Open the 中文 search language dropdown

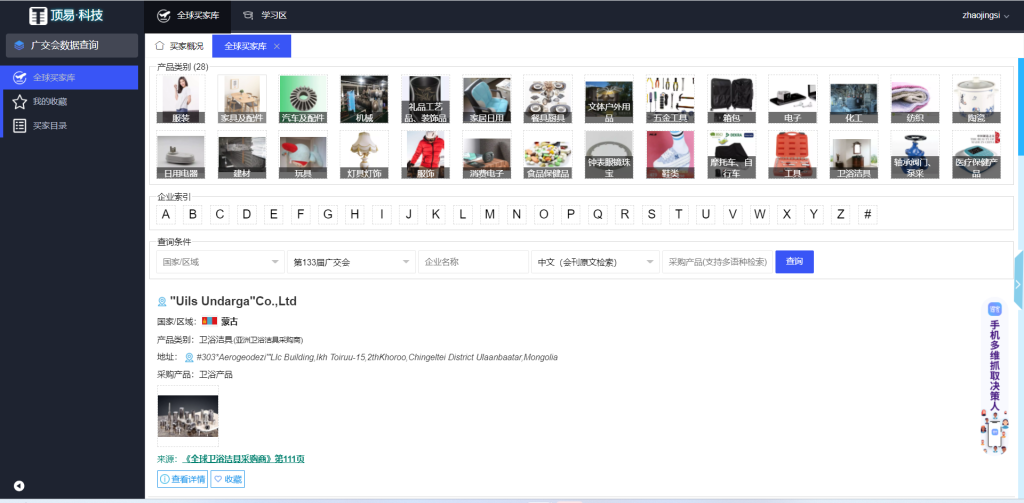point(595,262)
